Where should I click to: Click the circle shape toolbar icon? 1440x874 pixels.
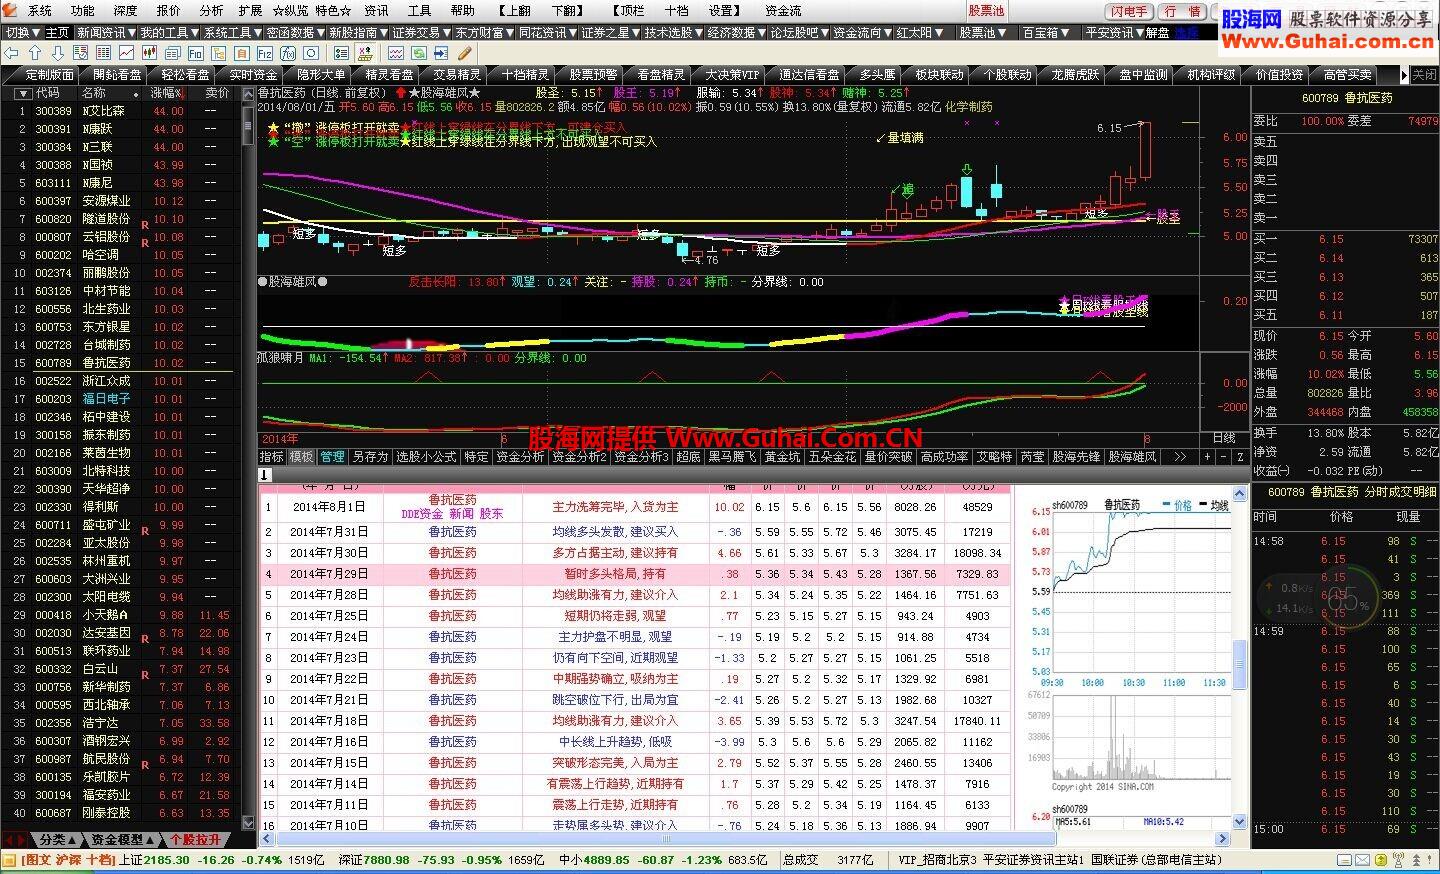pos(310,53)
